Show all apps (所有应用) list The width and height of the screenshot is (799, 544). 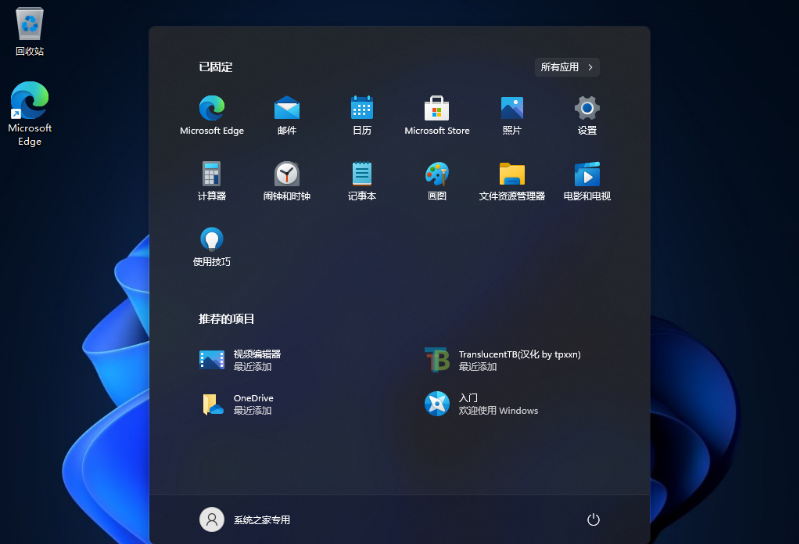567,67
